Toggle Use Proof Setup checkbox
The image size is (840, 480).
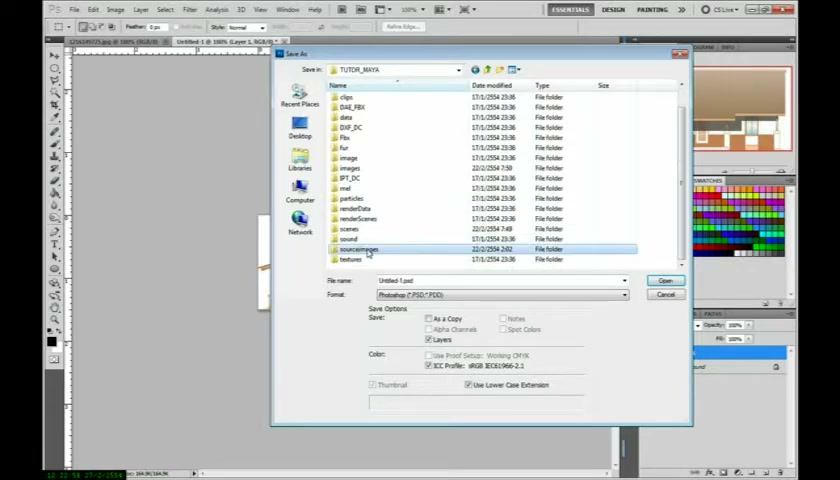coord(429,356)
